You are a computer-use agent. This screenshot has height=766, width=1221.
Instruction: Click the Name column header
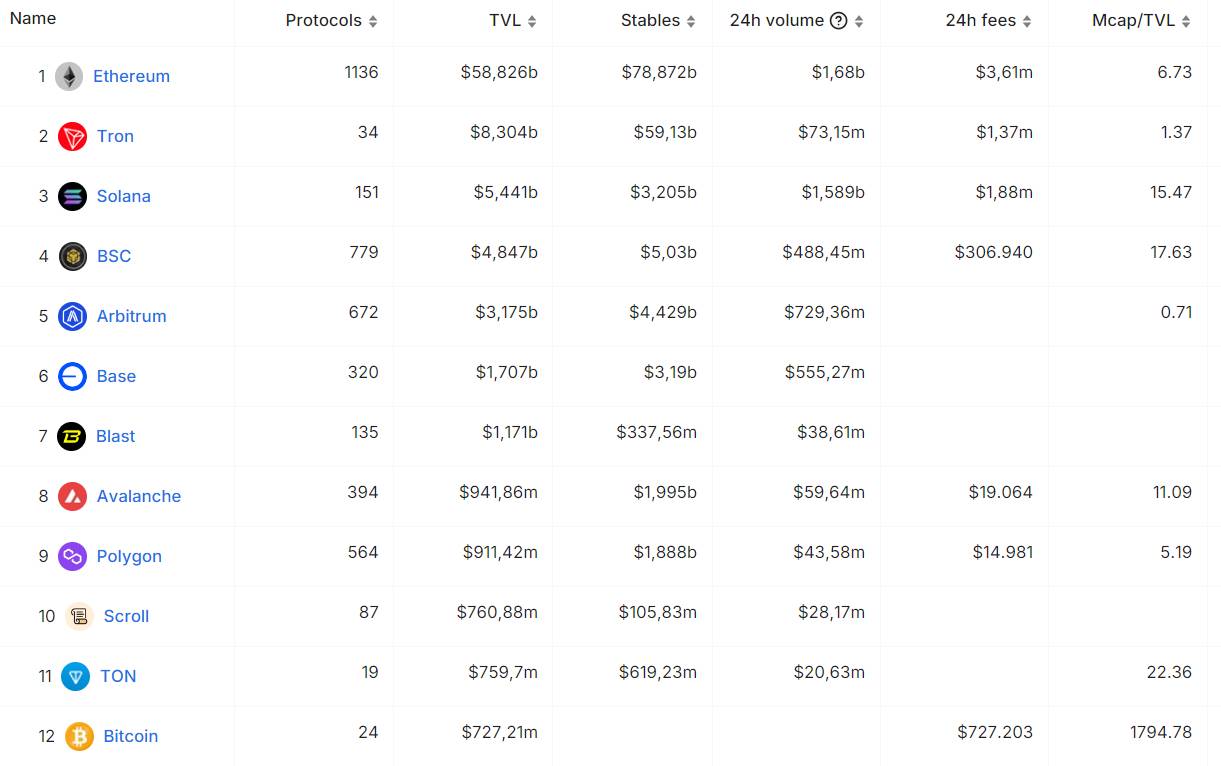point(33,18)
